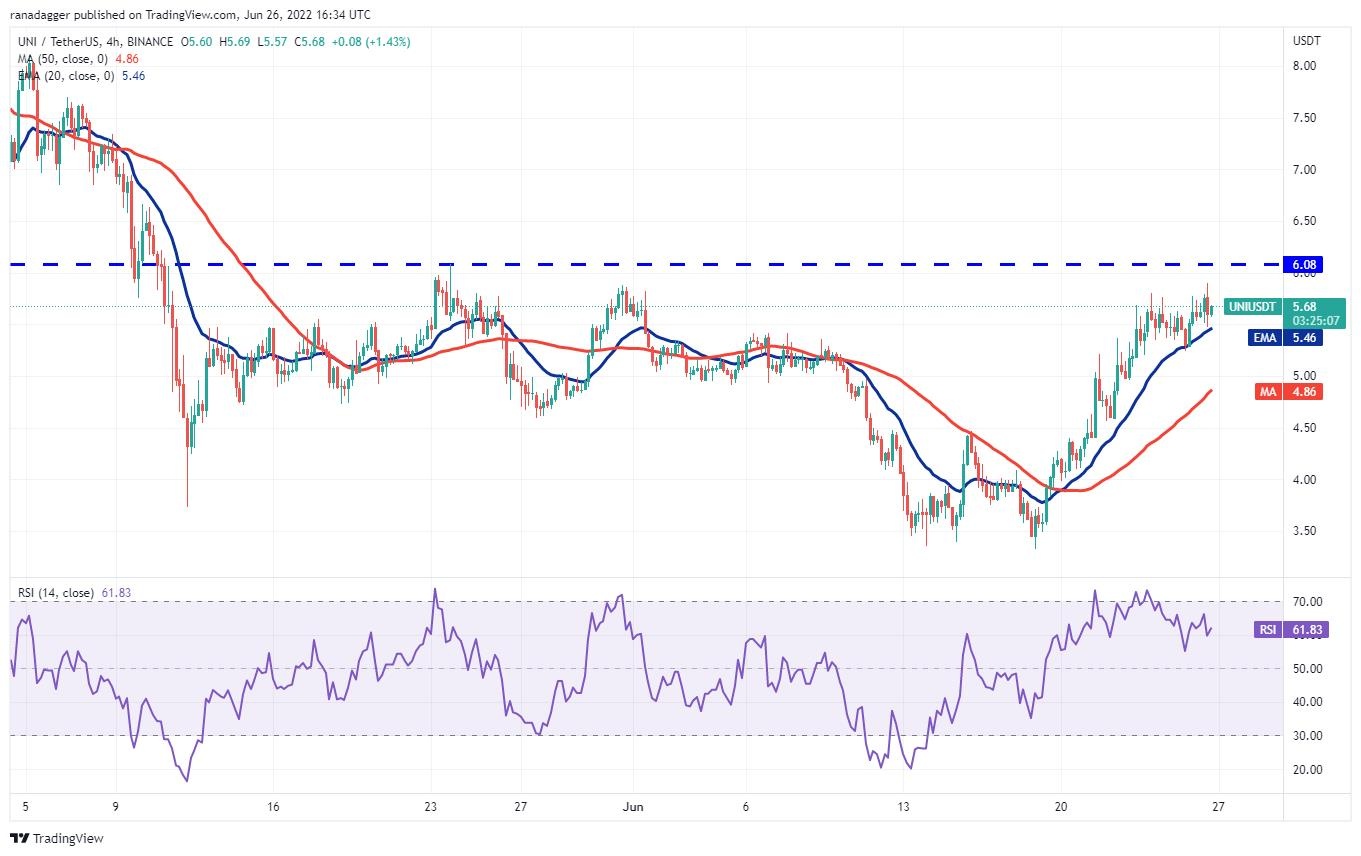Screen dimensions: 1361x856
Task: Click the UNIUSDT 5.68 price tag
Action: (x=1284, y=306)
